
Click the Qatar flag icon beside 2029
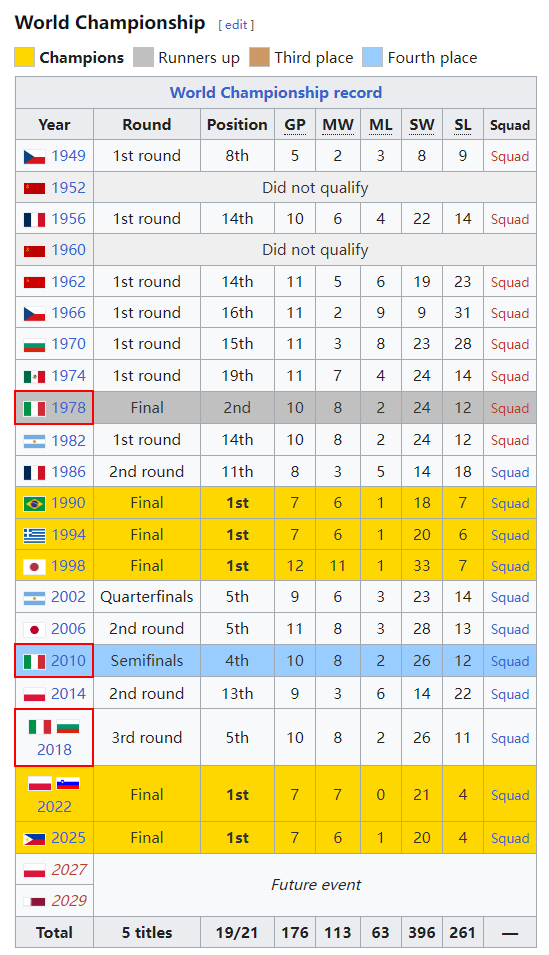34,901
